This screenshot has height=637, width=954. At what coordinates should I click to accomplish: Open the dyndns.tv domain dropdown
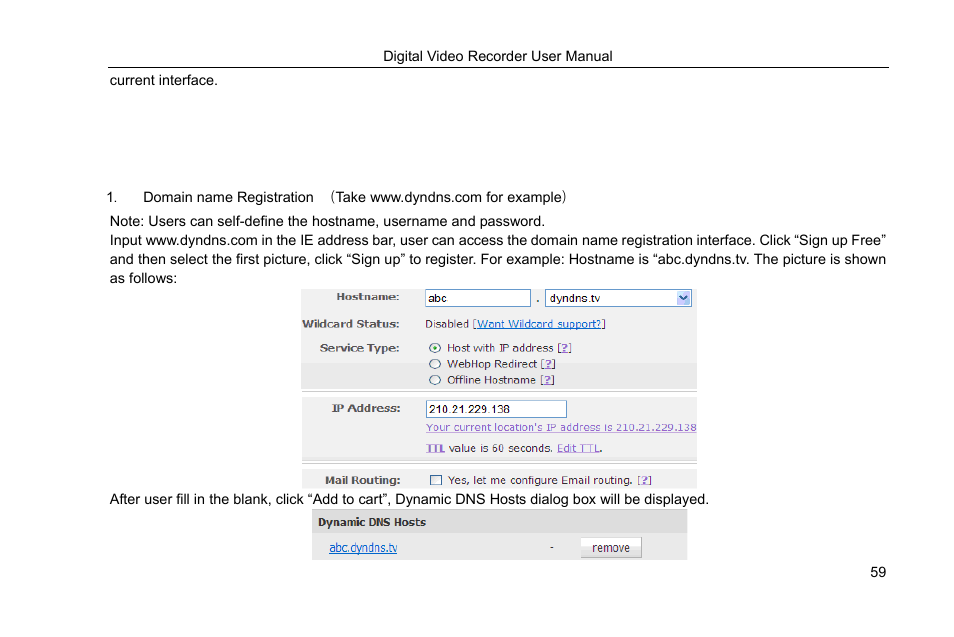coord(683,298)
